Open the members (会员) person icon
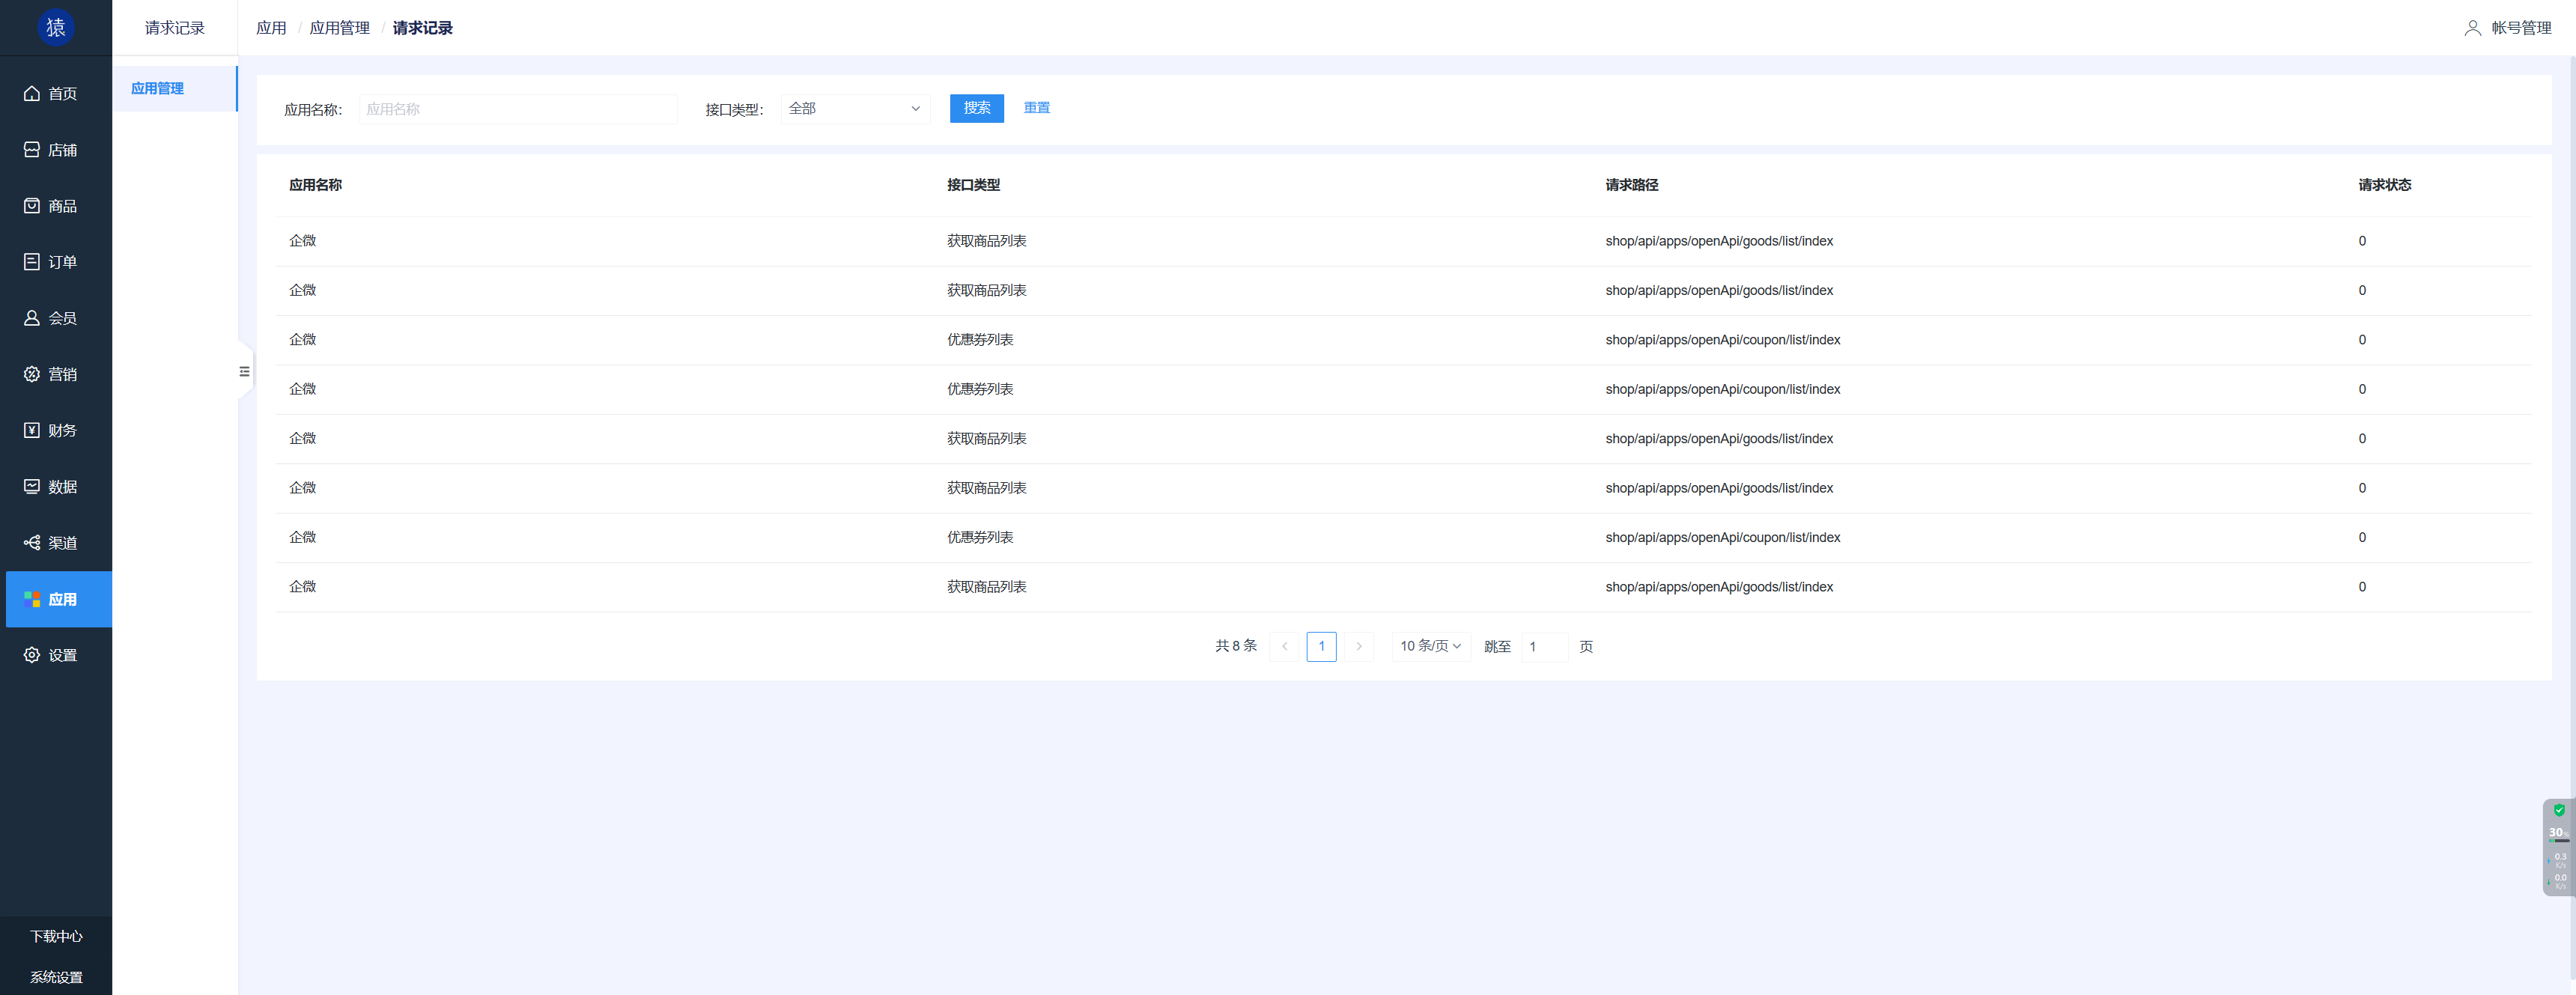Viewport: 2576px width, 995px height. (x=32, y=318)
